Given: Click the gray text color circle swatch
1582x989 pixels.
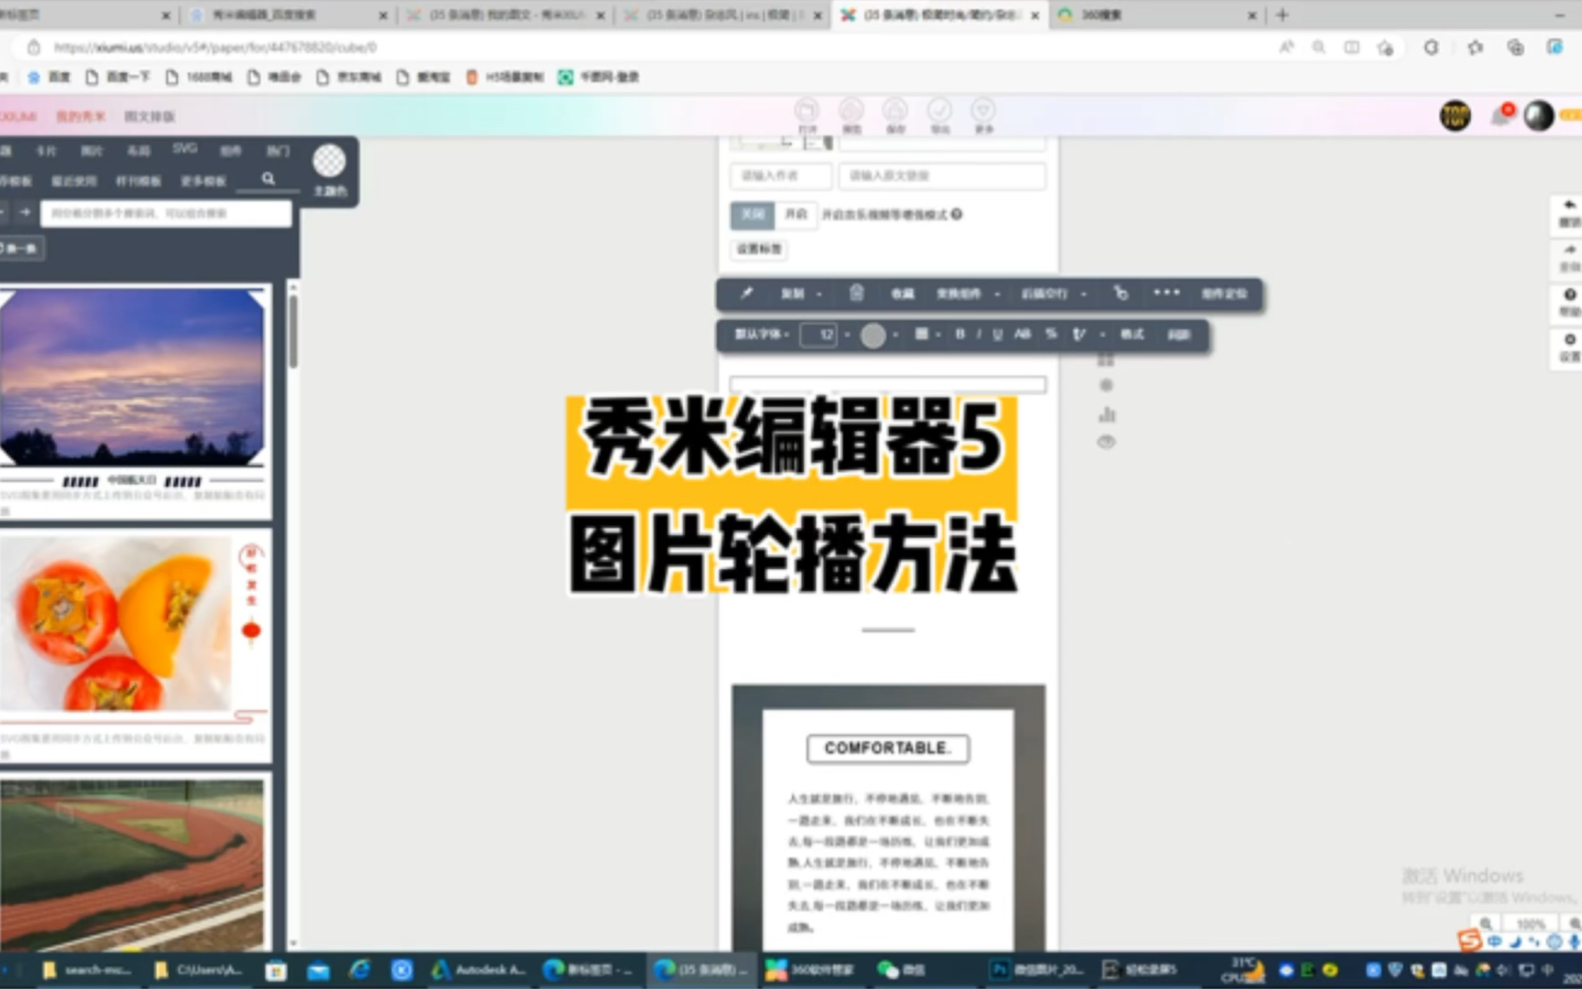Looking at the screenshot, I should (x=873, y=335).
